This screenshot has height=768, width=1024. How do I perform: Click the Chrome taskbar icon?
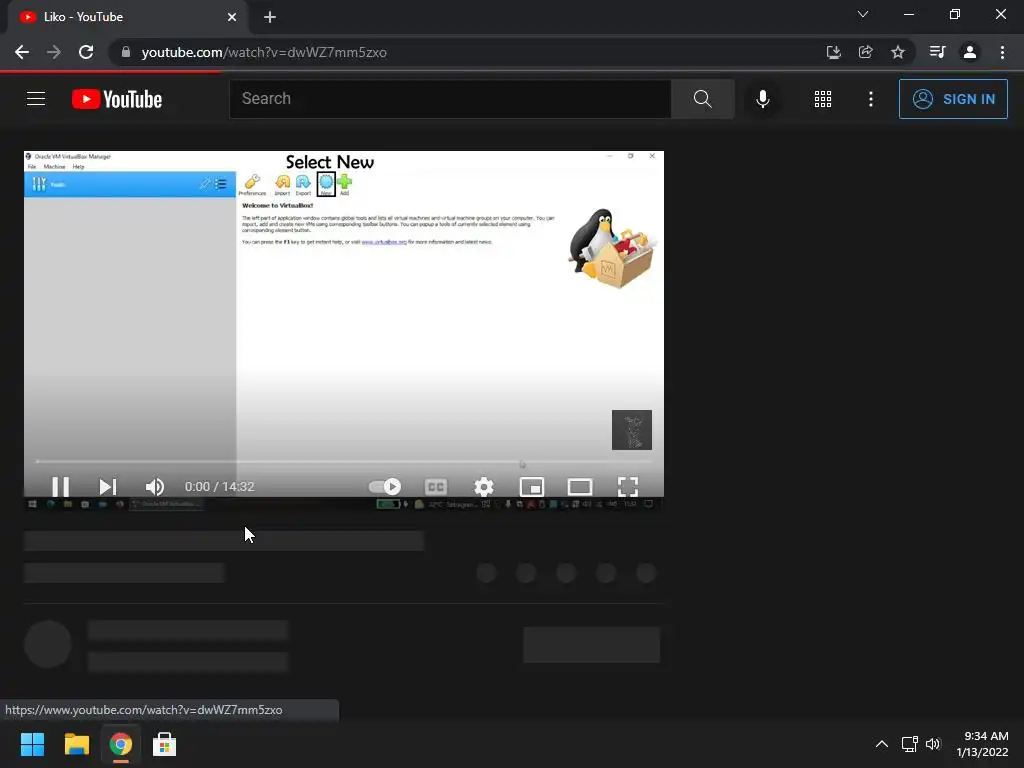click(120, 744)
